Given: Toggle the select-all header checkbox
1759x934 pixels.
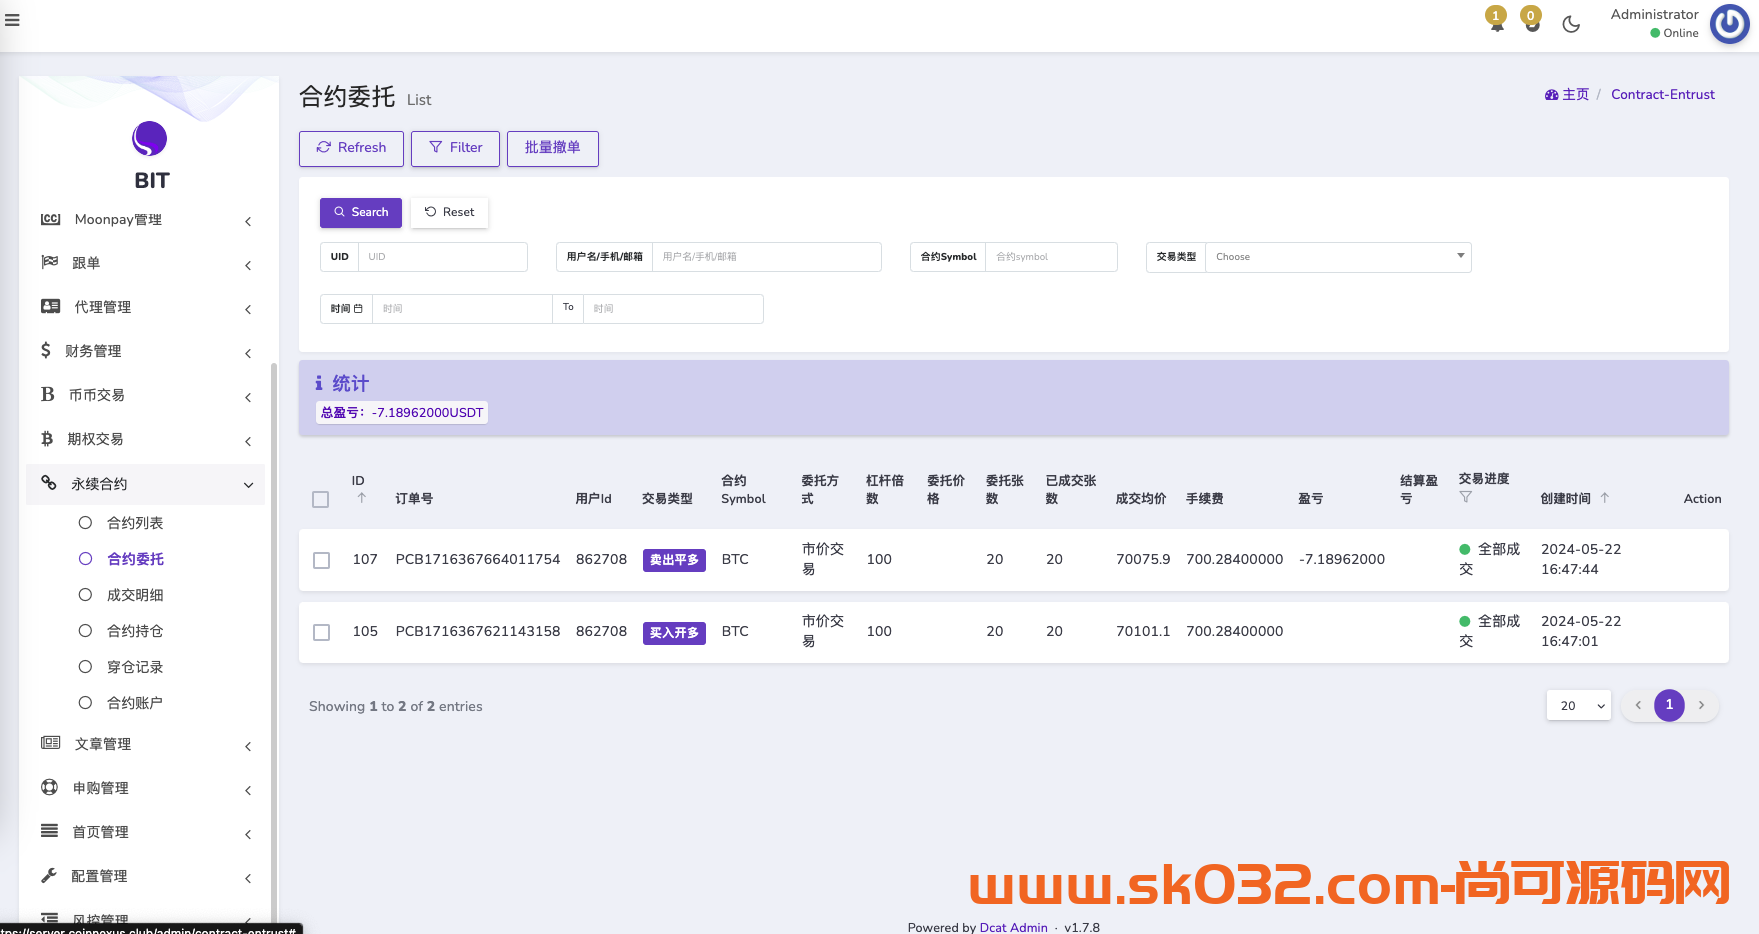Looking at the screenshot, I should tap(320, 499).
